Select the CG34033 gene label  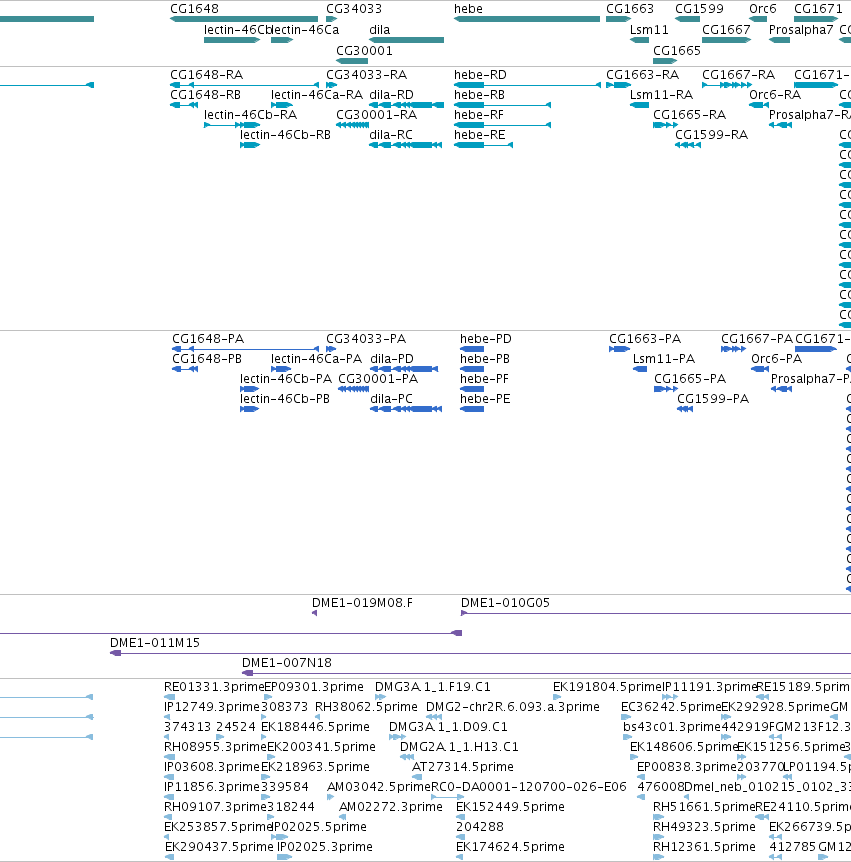click(353, 9)
